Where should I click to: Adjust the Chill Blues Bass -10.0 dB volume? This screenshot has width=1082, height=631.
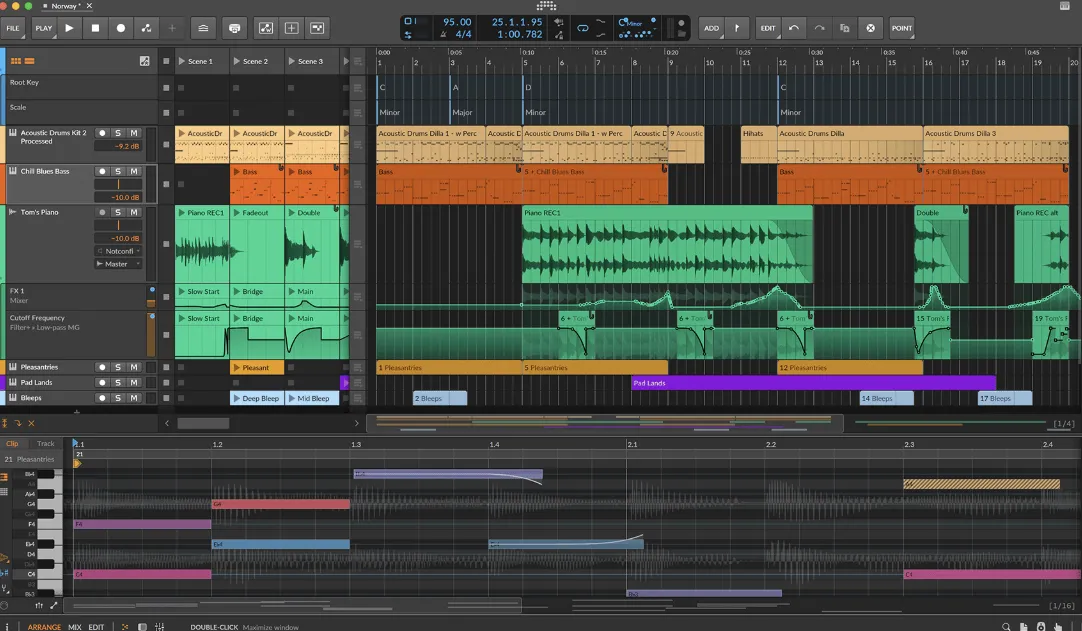tap(118, 197)
